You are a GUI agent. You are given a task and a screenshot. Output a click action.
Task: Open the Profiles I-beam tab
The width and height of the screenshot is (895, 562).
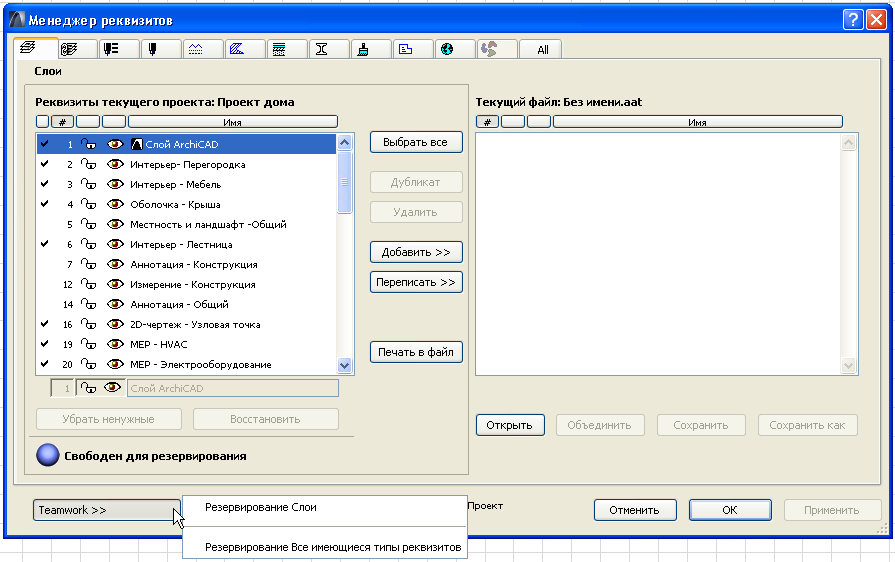click(321, 49)
